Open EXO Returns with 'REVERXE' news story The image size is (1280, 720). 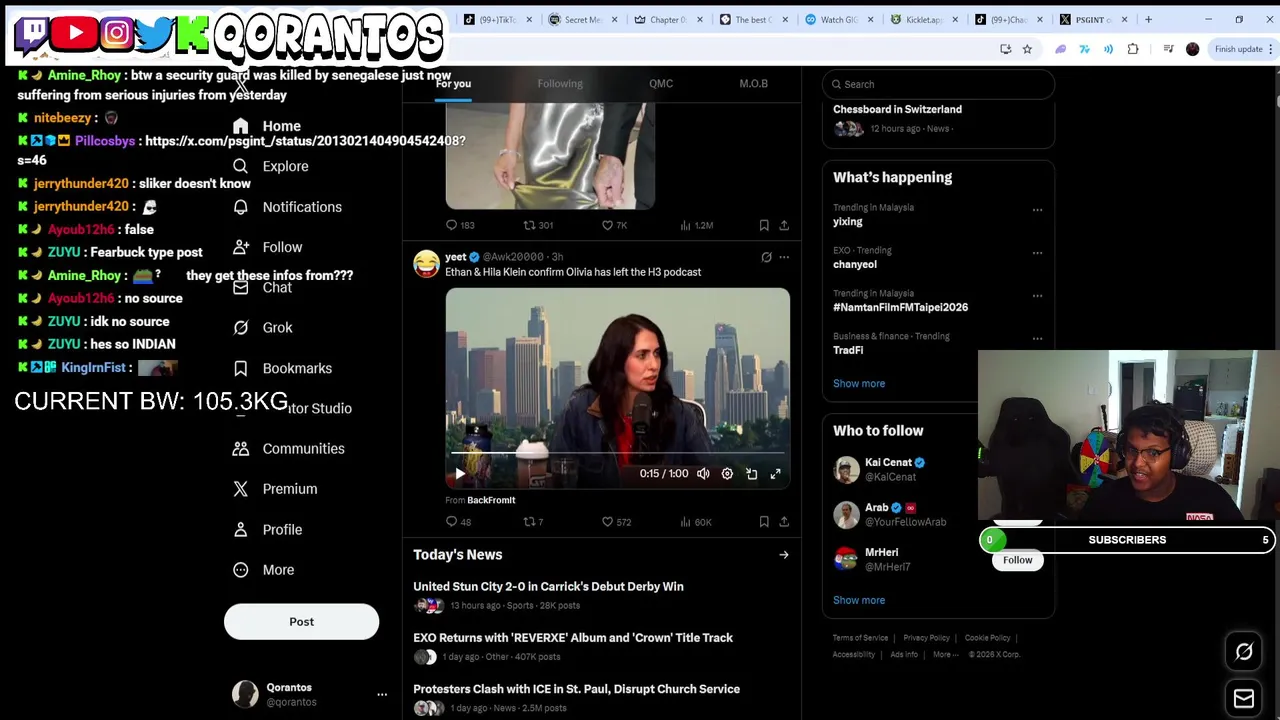pos(573,638)
